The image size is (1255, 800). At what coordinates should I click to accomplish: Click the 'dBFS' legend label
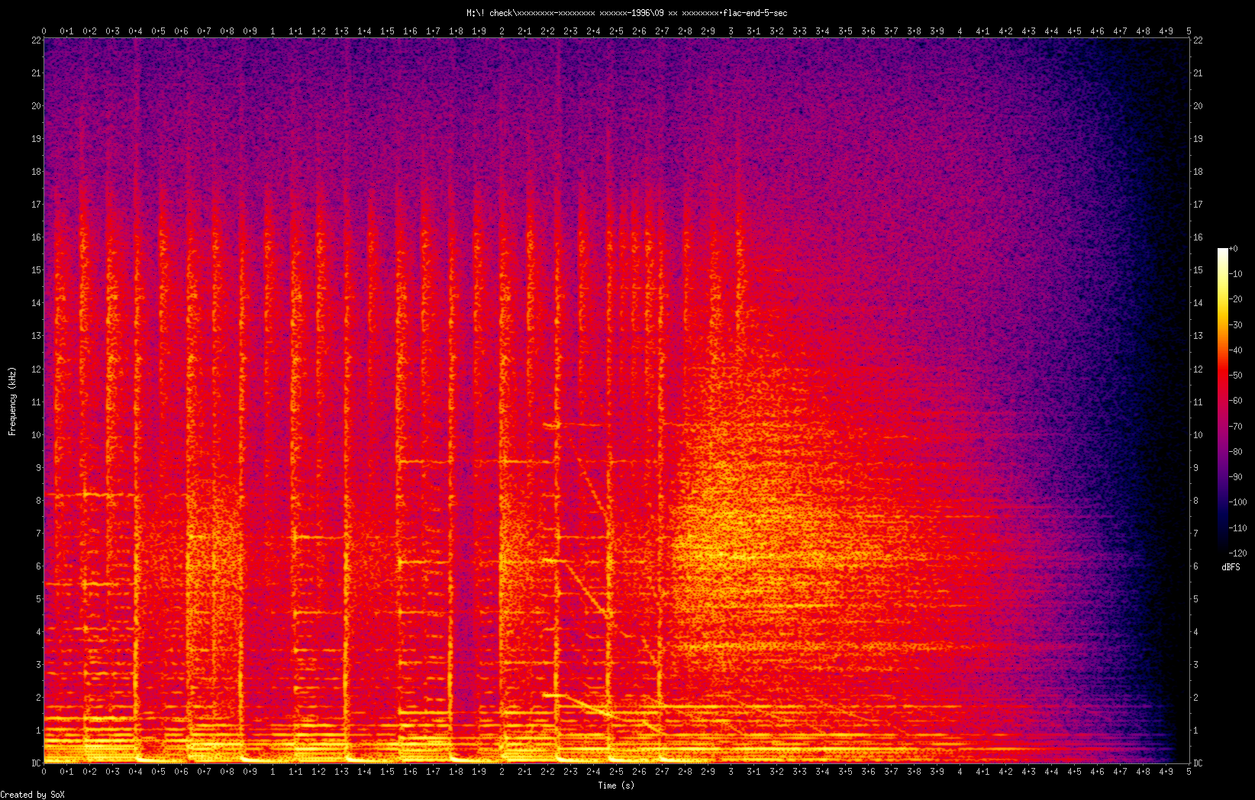tap(1231, 567)
